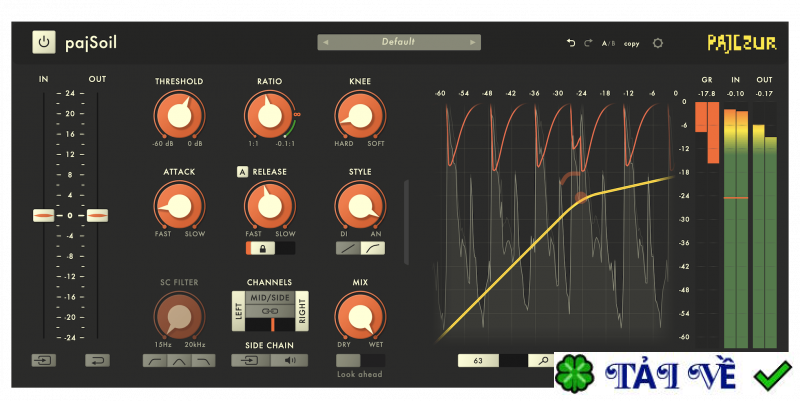Enable external side chain input icon

(x=251, y=361)
